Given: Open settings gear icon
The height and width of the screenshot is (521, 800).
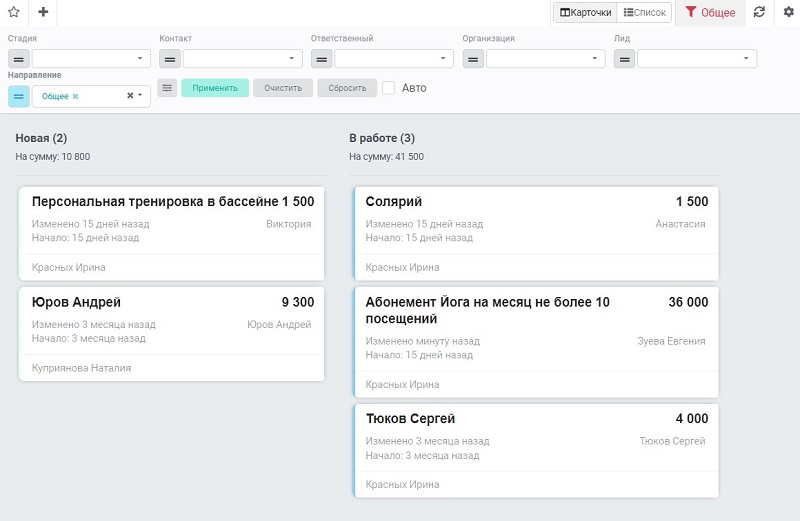Looking at the screenshot, I should [788, 12].
